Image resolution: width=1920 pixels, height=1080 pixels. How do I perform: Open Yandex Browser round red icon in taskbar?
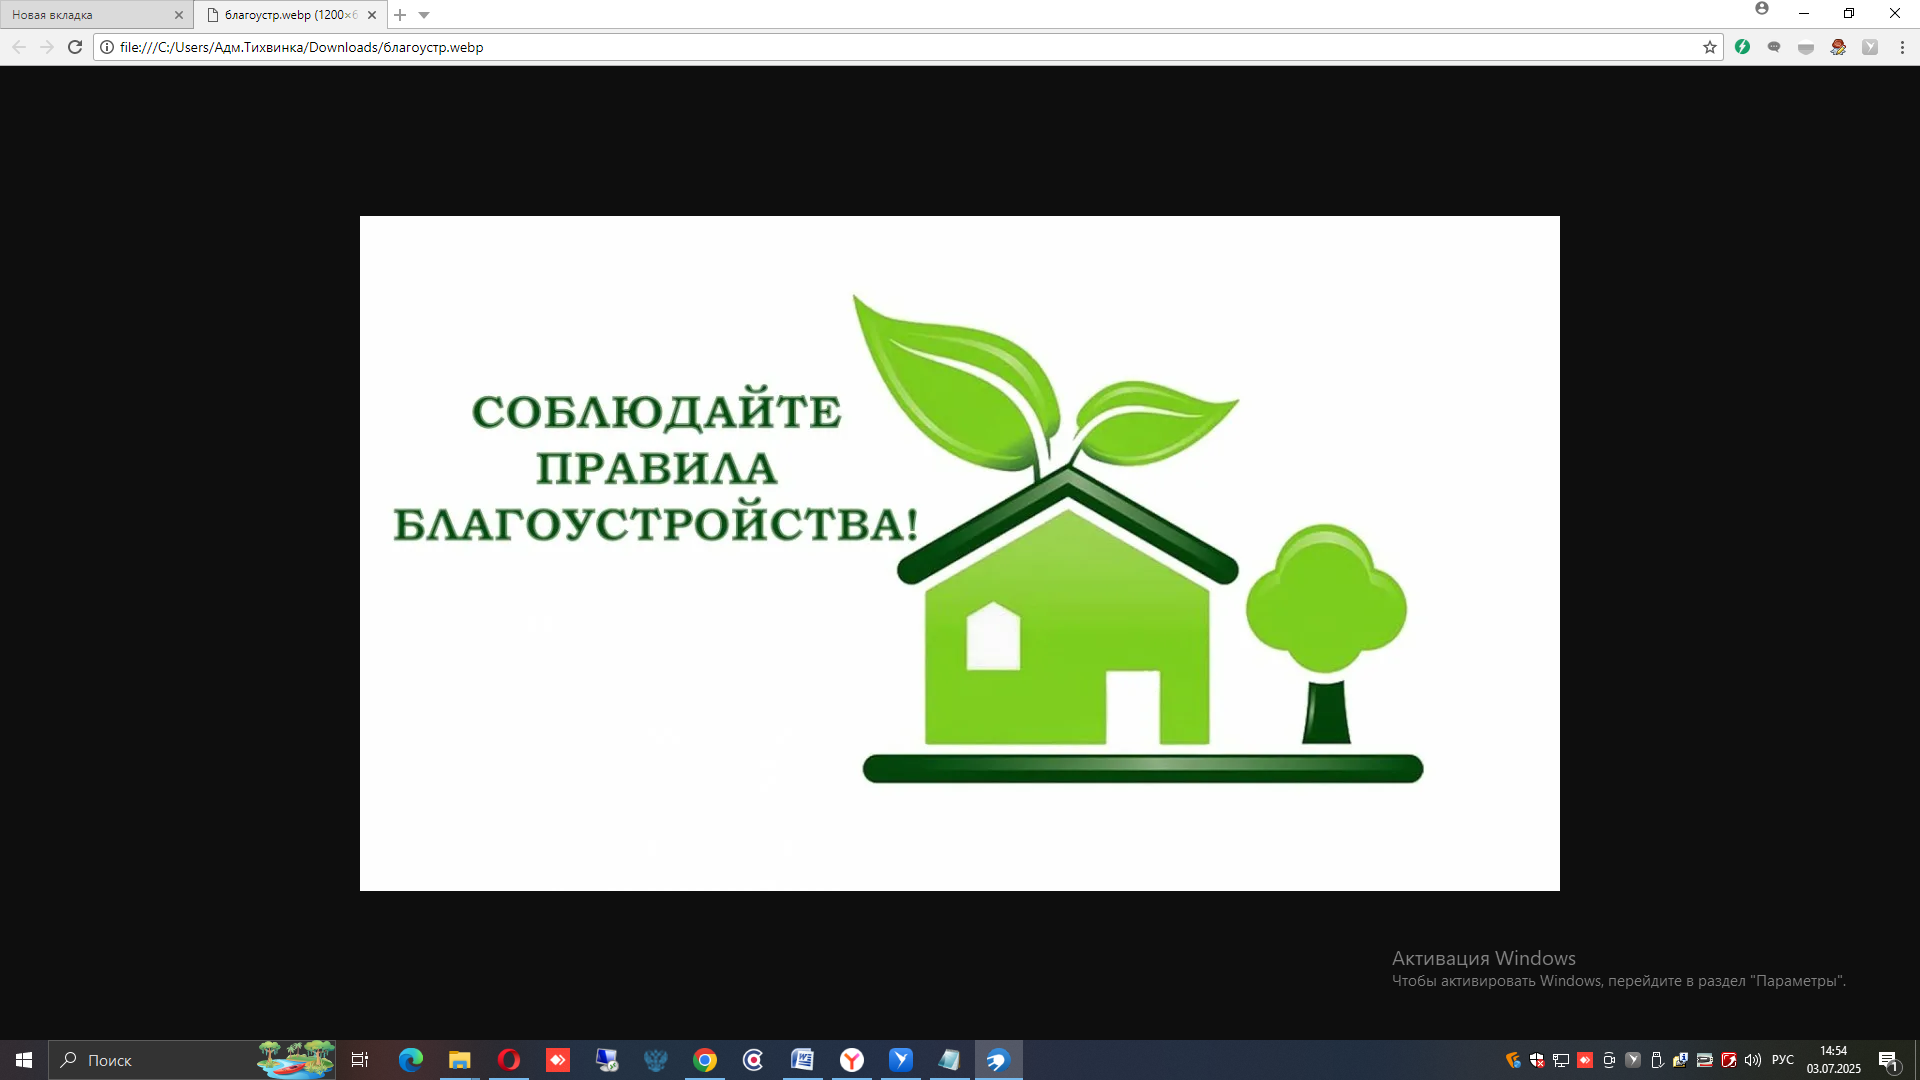coord(852,1060)
